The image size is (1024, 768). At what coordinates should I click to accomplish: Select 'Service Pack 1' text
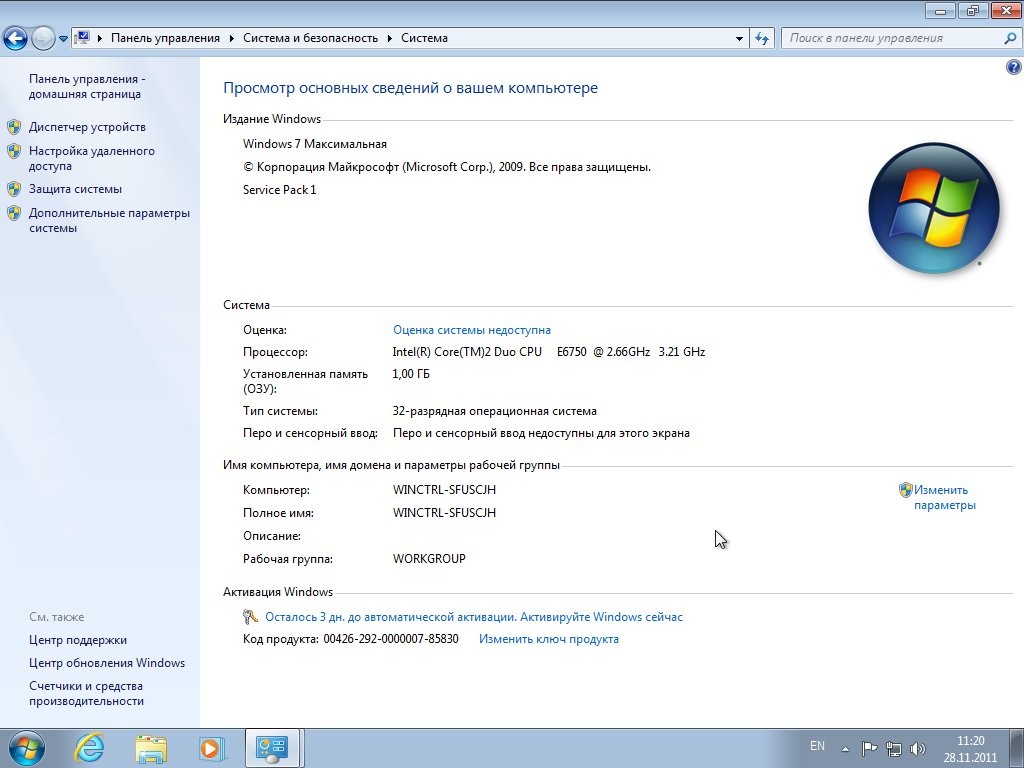click(280, 189)
